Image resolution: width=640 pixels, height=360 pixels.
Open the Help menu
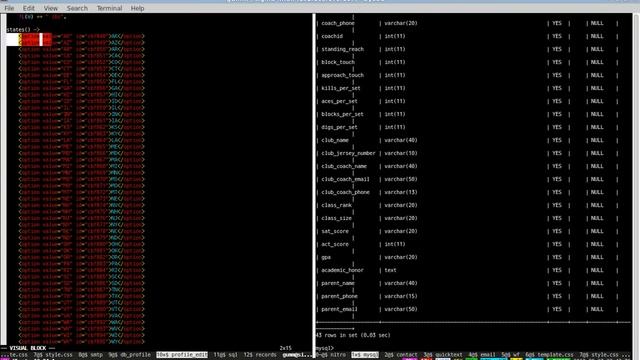tap(138, 8)
